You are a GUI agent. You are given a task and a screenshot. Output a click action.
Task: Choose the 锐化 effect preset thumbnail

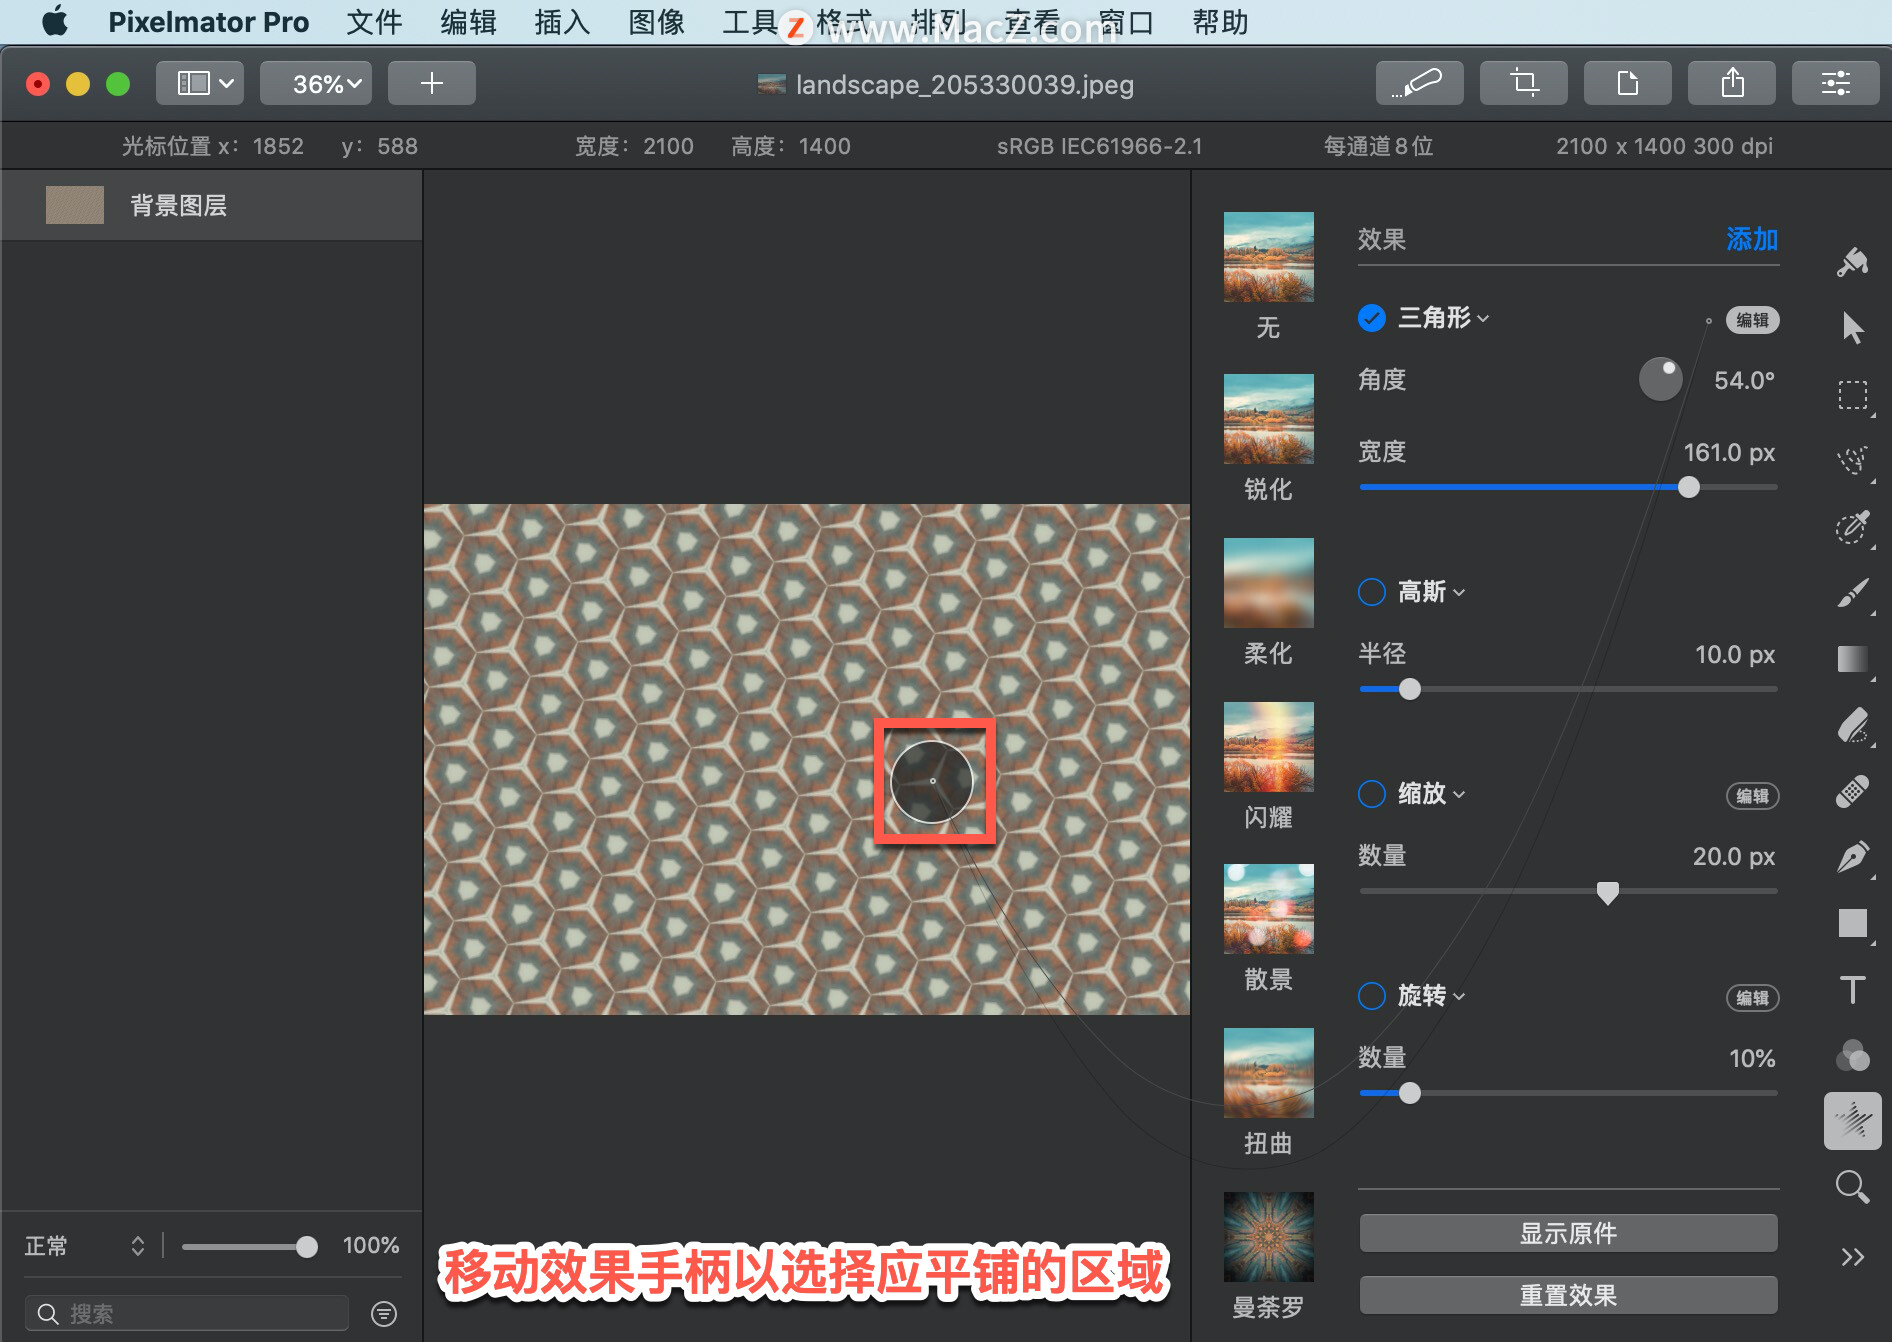coord(1268,419)
